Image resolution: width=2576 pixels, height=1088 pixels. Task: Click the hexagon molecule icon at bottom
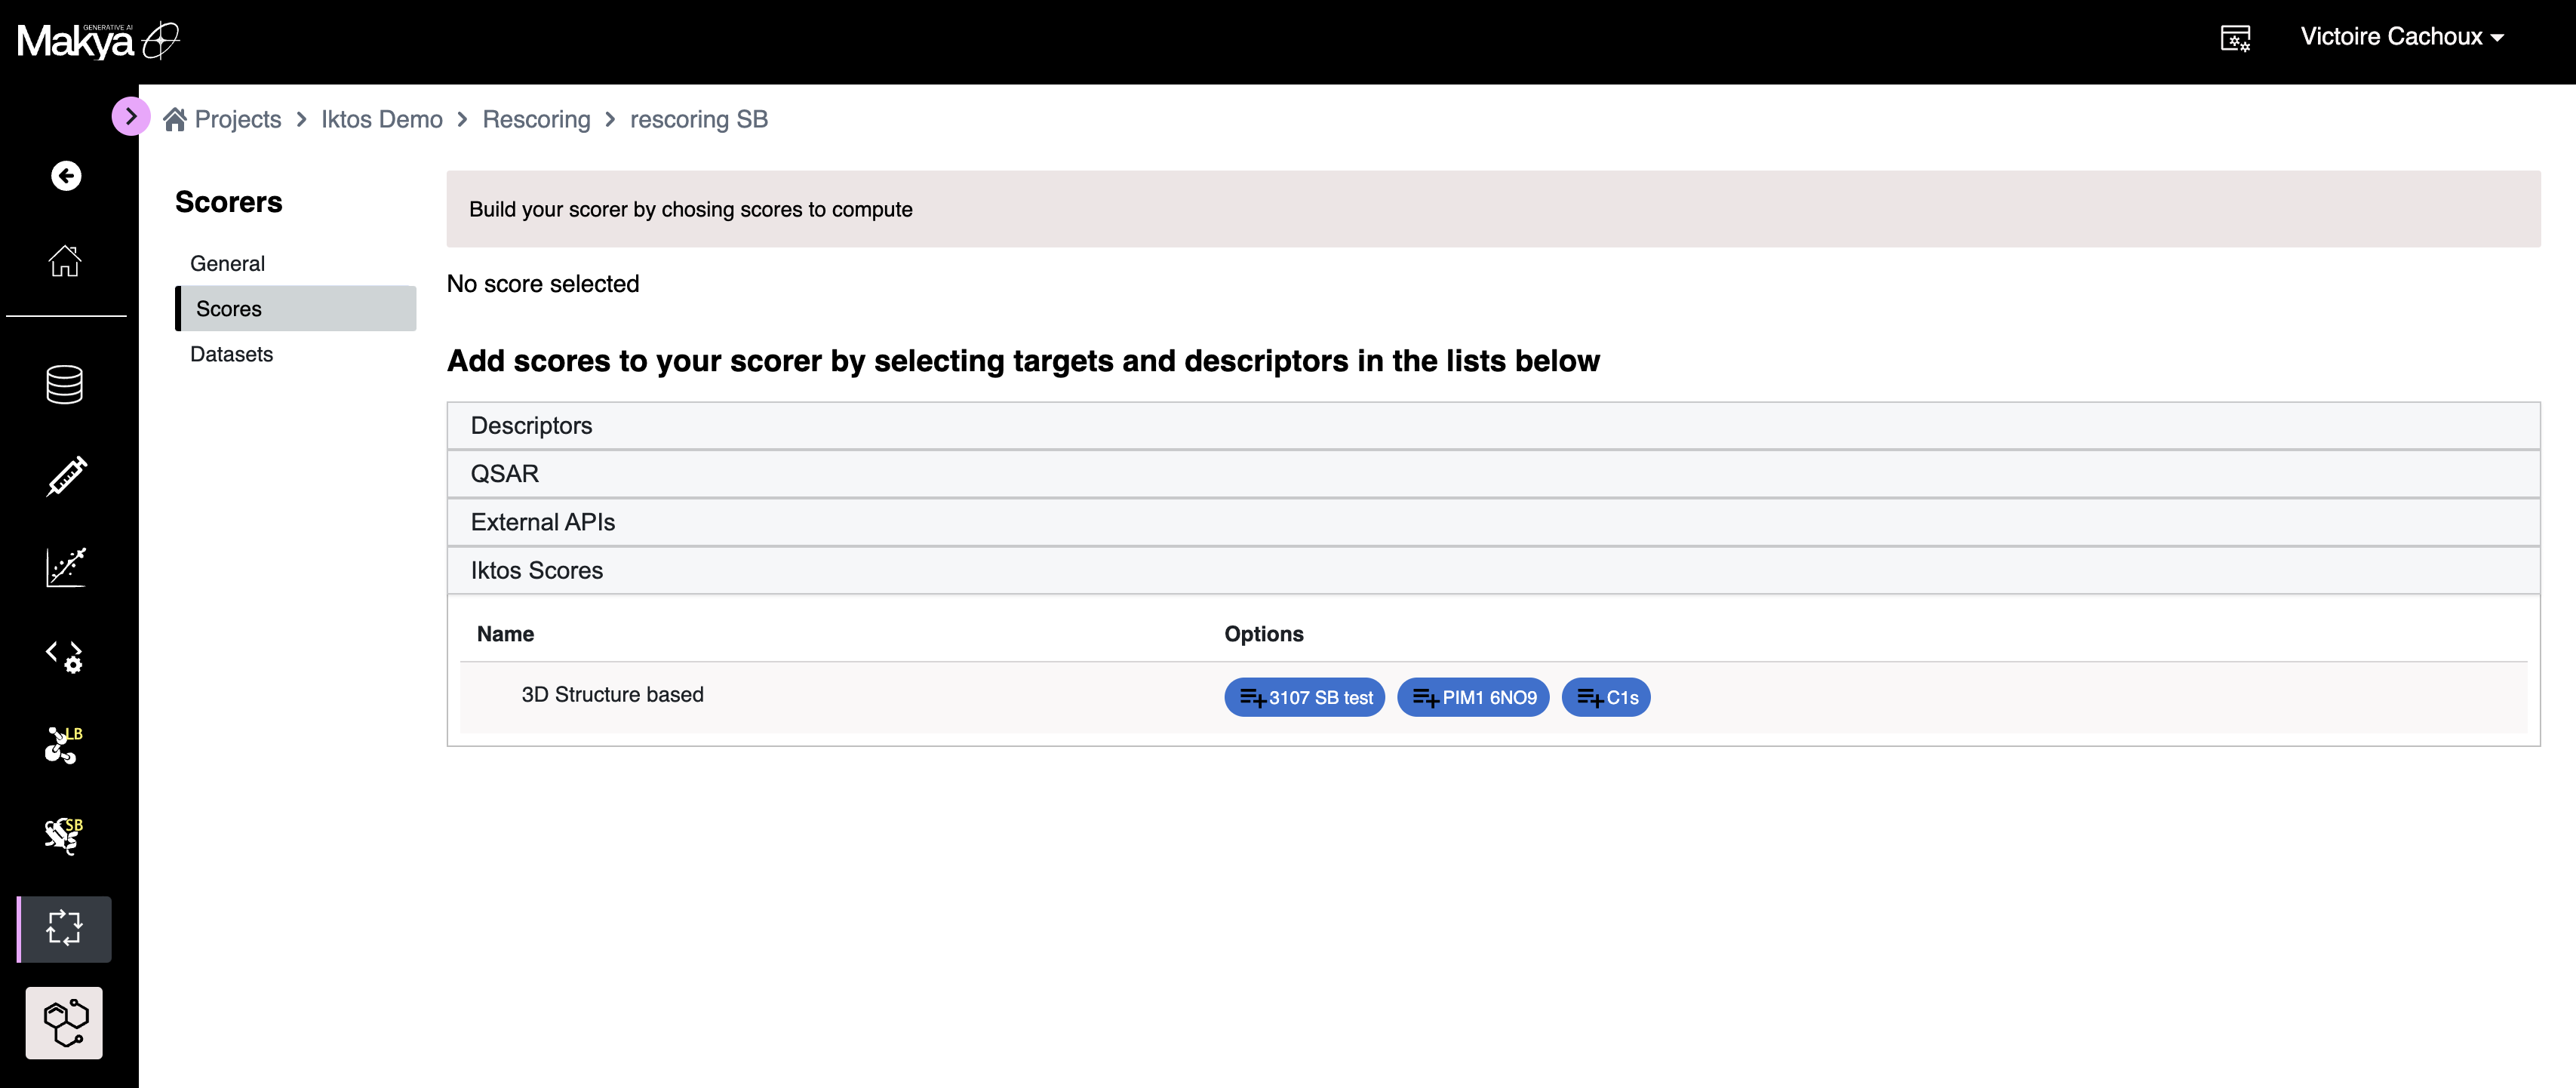65,1022
